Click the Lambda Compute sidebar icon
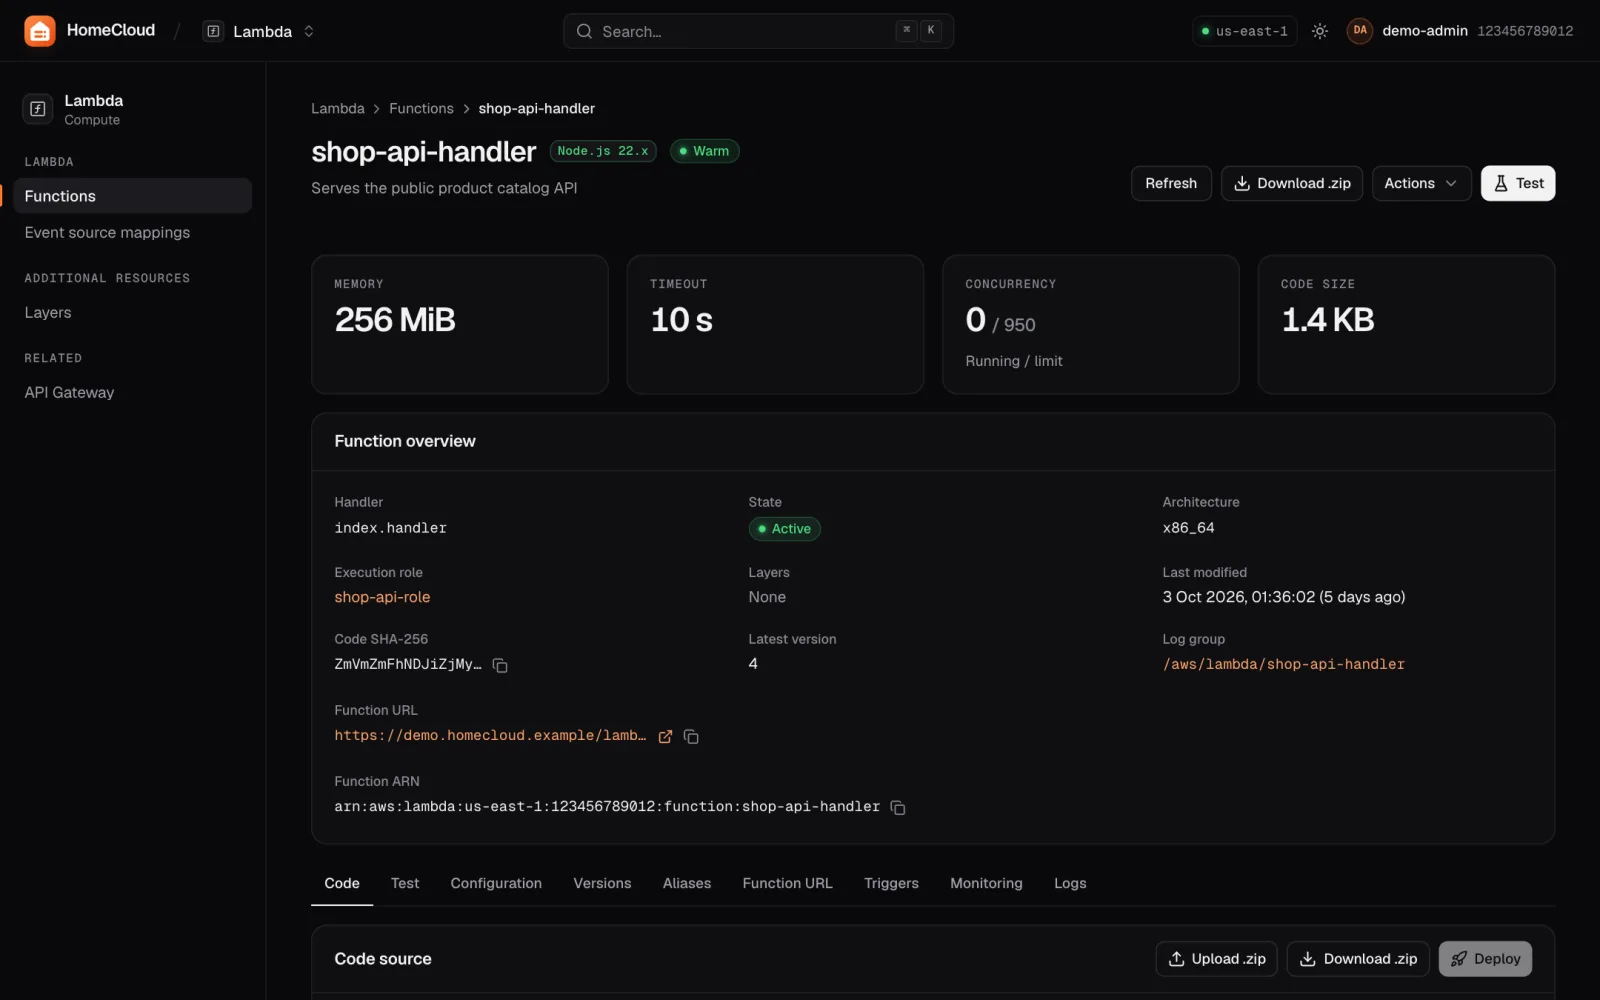The height and width of the screenshot is (1000, 1600). pyautogui.click(x=38, y=109)
